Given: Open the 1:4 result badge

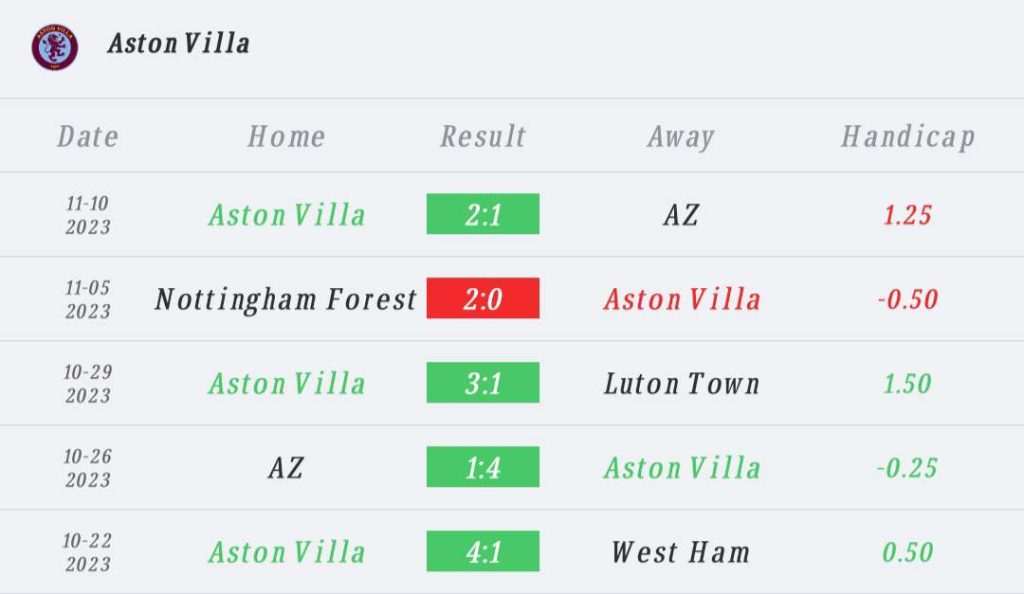Looking at the screenshot, I should (483, 467).
